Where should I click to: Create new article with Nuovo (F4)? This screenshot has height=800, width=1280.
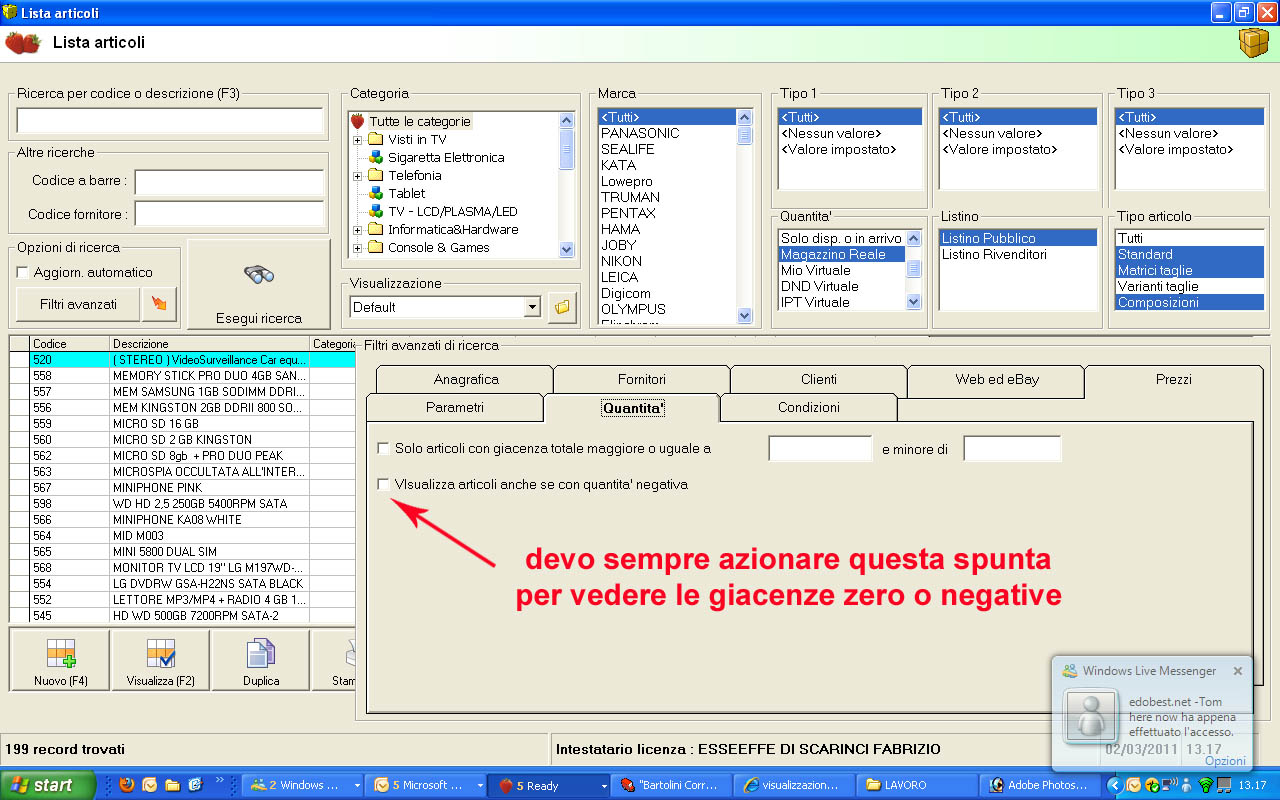[61, 661]
